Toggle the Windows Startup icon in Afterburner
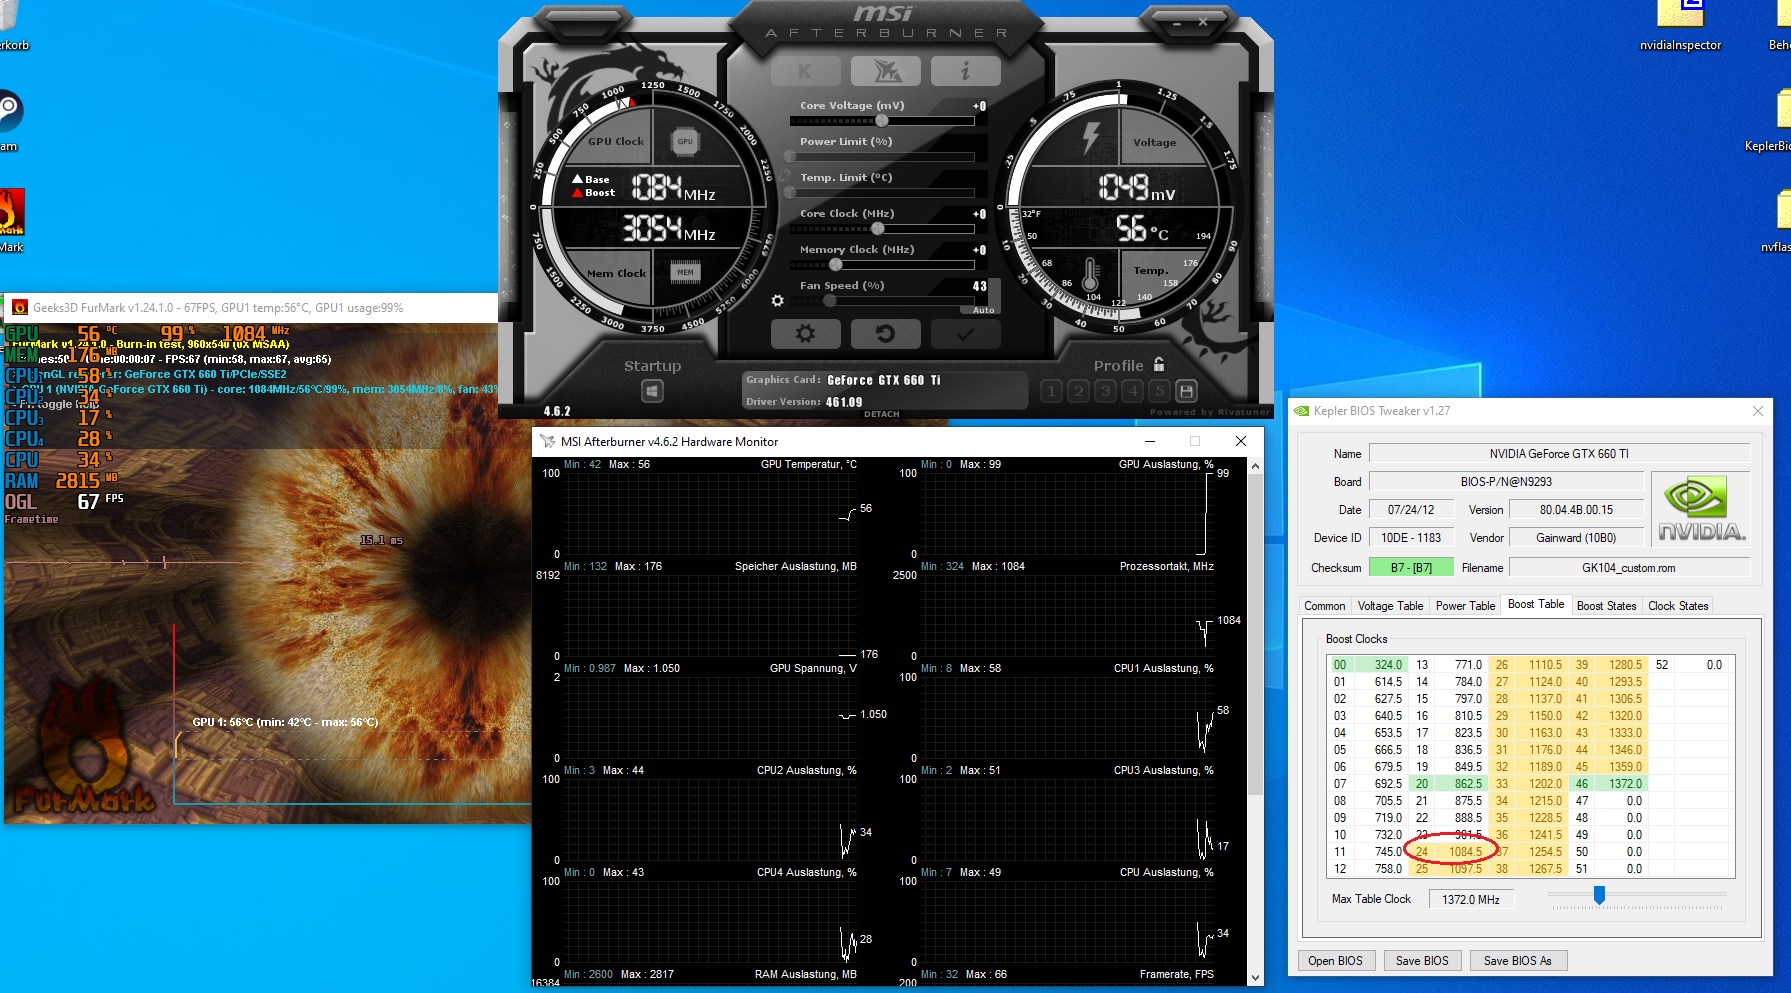Image resolution: width=1791 pixels, height=993 pixels. click(652, 391)
